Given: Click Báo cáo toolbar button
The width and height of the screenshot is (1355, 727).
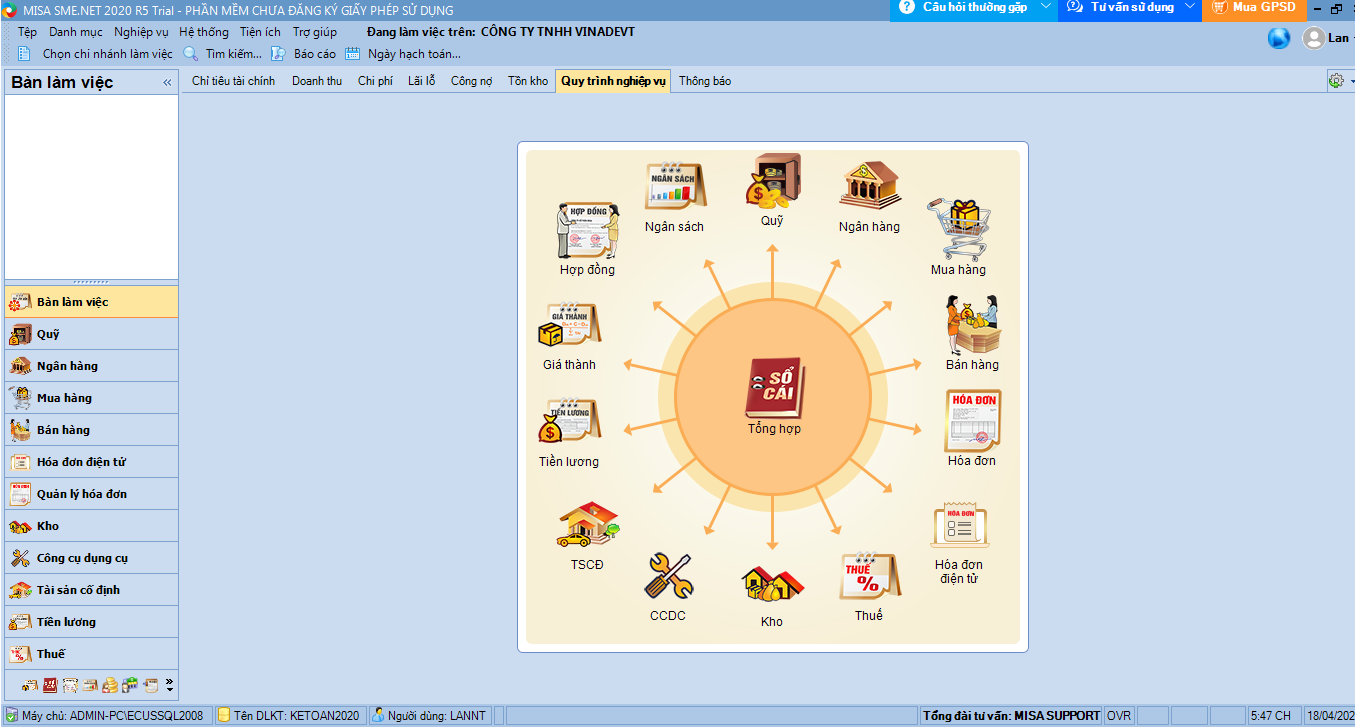Looking at the screenshot, I should point(304,54).
